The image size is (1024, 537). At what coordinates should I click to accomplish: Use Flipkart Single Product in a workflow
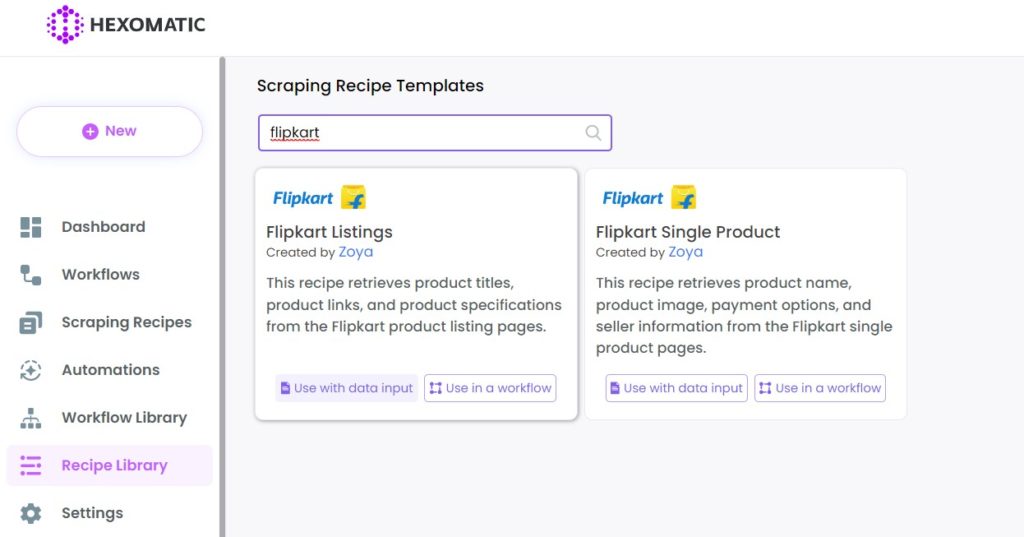click(x=820, y=388)
